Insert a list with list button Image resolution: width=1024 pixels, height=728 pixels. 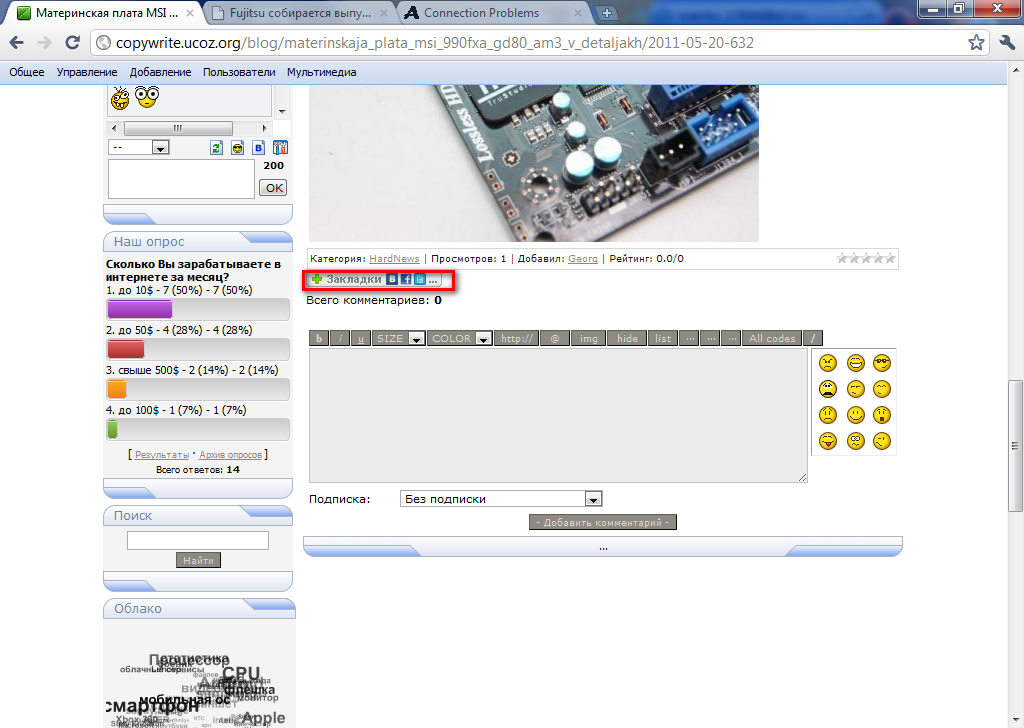(663, 338)
